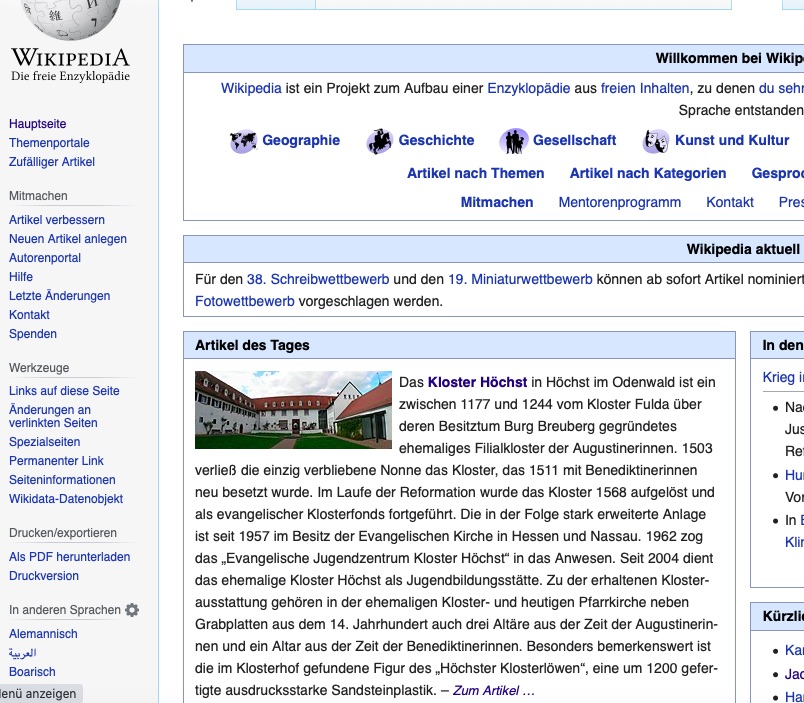Download page via Als PDF herunterladen
Viewport: 804px width, 703px height.
coord(69,557)
